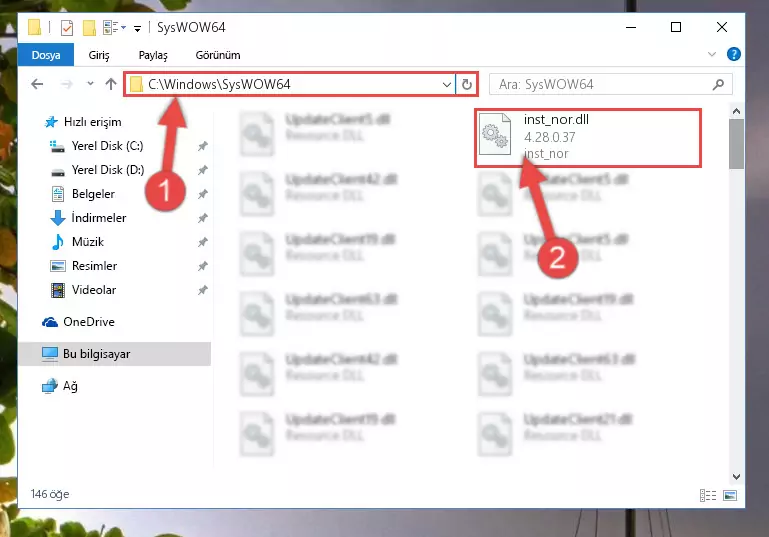Expand the address bar history dropdown

pyautogui.click(x=446, y=84)
